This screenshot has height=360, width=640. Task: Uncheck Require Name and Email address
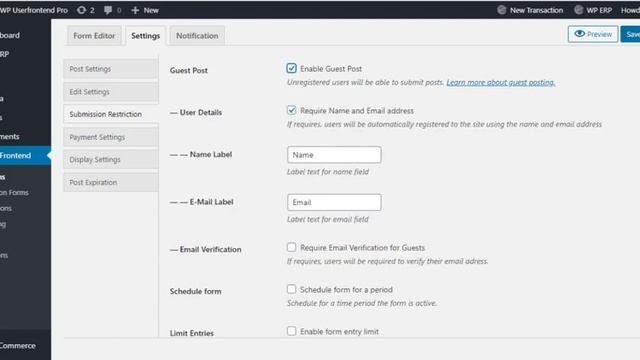tap(291, 110)
